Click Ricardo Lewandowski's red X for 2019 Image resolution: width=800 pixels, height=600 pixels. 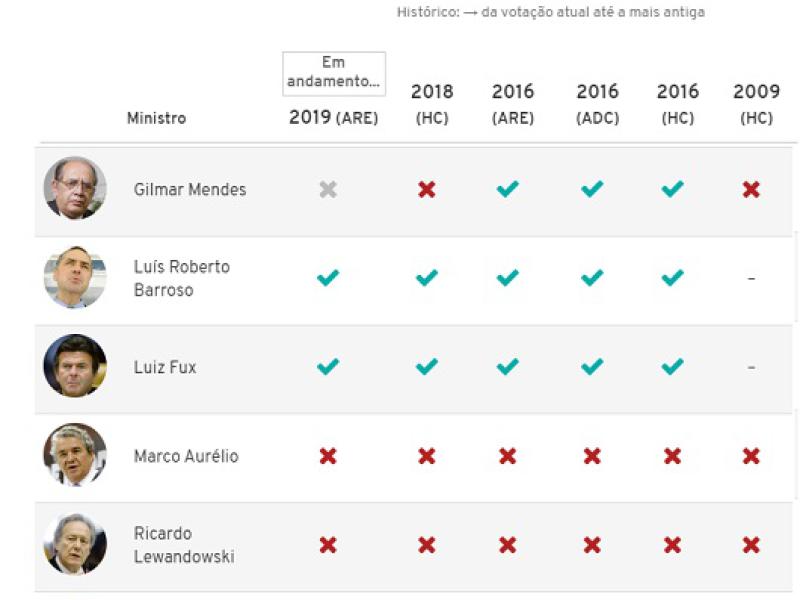pyautogui.click(x=328, y=545)
